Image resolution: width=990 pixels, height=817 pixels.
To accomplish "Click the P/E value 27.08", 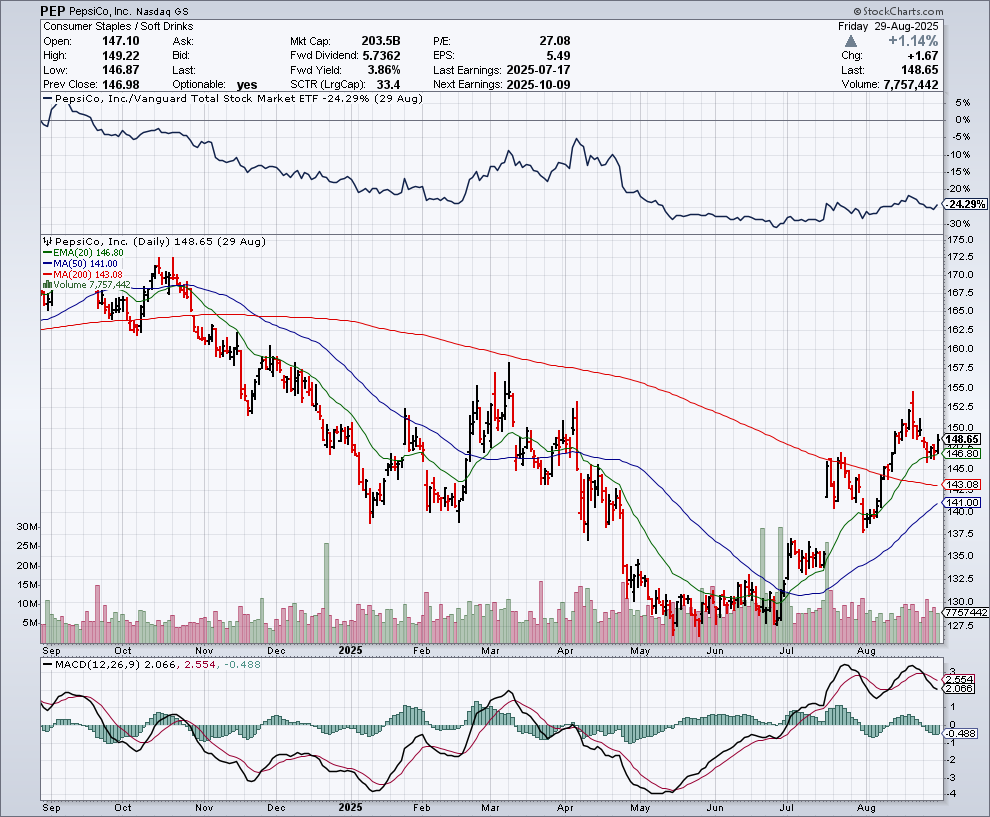I will pyautogui.click(x=555, y=41).
